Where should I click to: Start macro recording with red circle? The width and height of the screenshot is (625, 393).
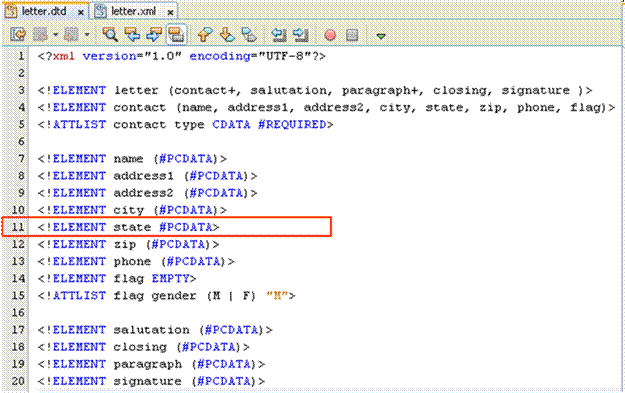coord(330,35)
